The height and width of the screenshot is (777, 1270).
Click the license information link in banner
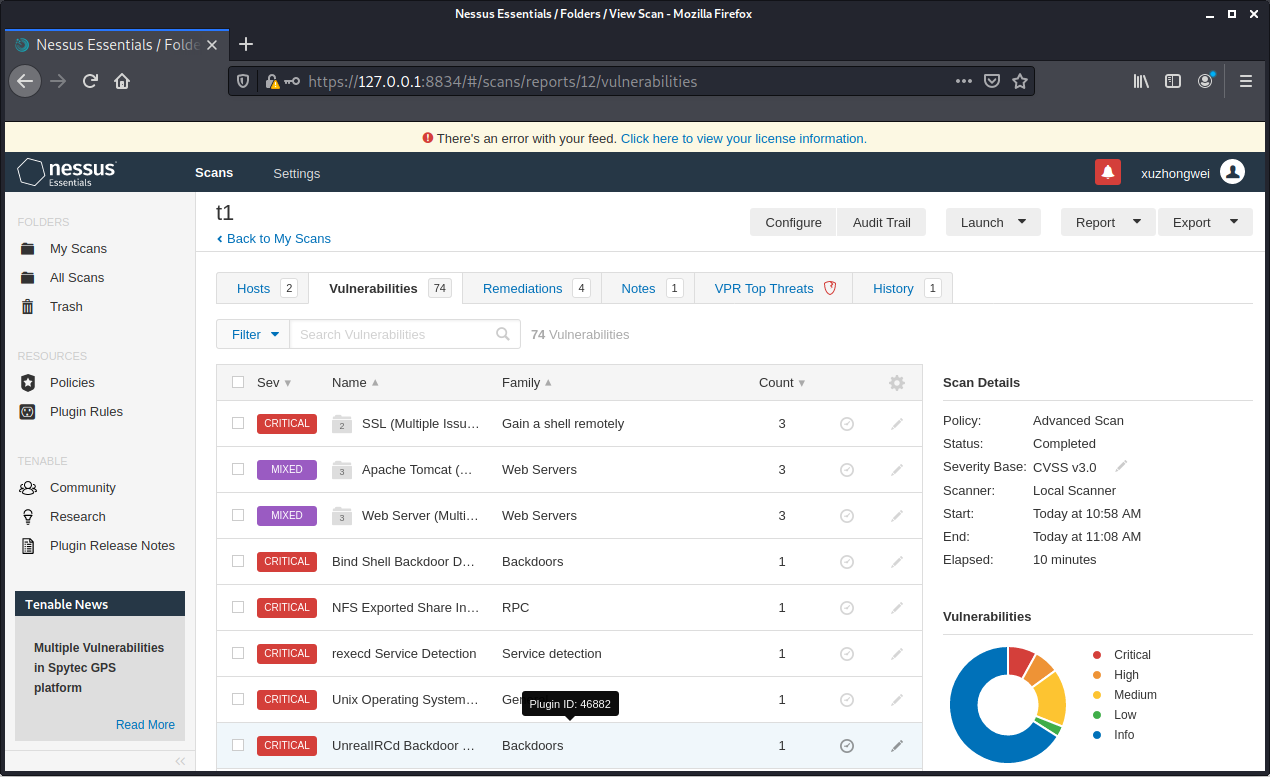[x=744, y=138]
